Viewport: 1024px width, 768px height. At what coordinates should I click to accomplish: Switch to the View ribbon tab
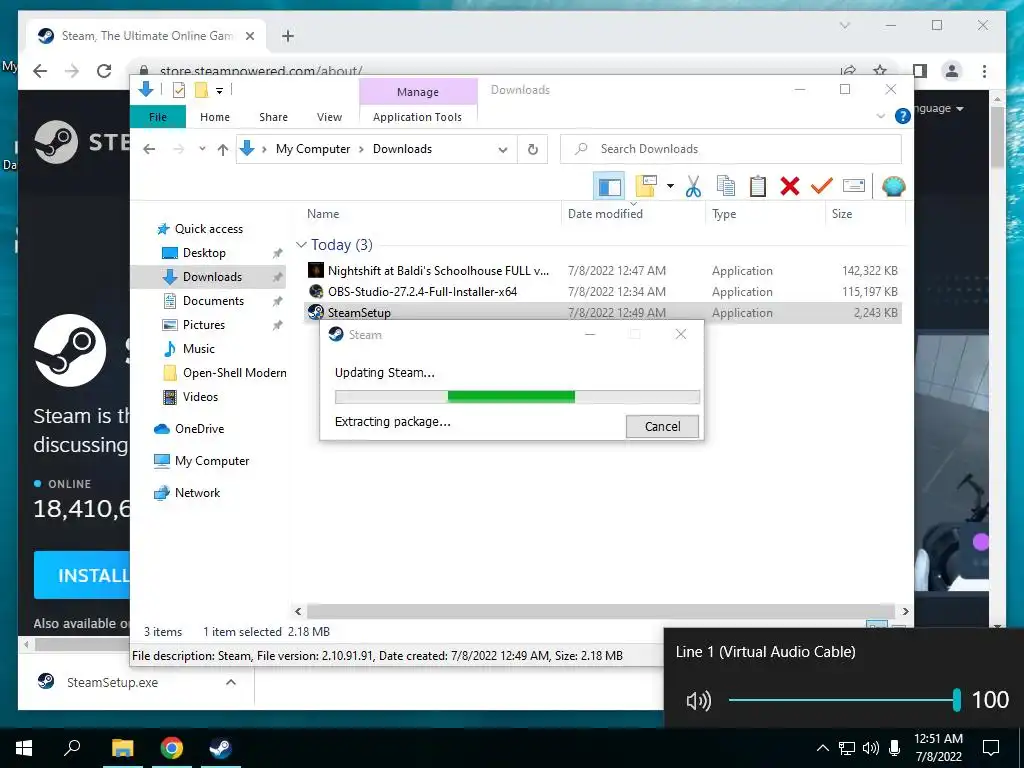(x=329, y=117)
